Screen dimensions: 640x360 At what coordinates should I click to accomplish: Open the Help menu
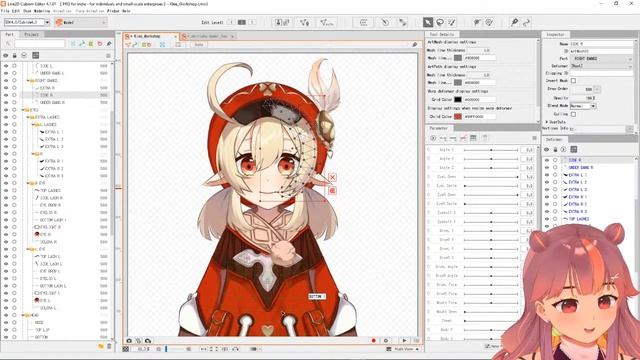pos(126,11)
